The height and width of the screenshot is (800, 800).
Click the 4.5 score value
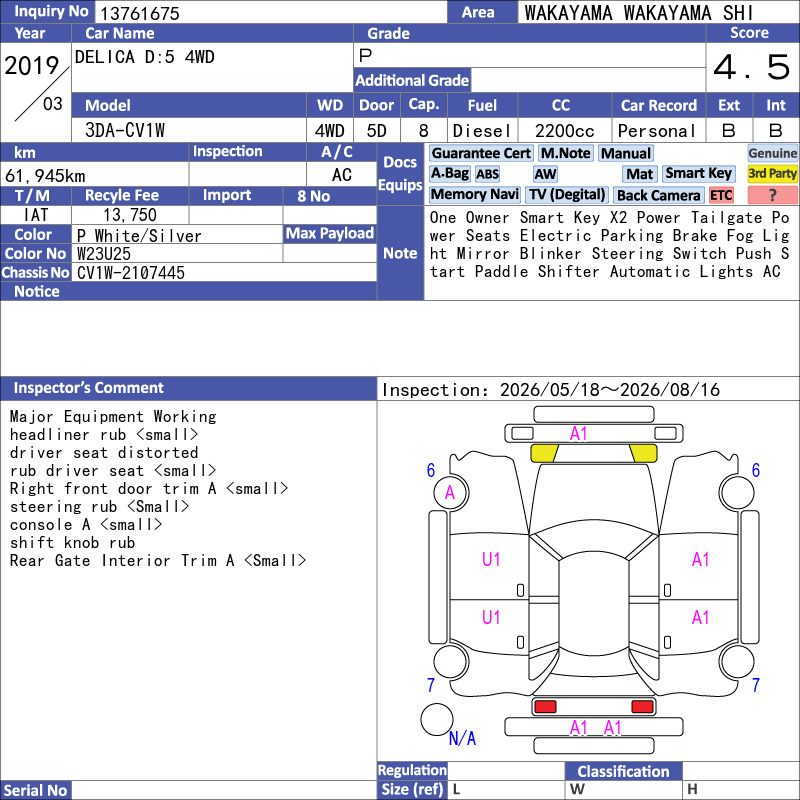tap(752, 67)
